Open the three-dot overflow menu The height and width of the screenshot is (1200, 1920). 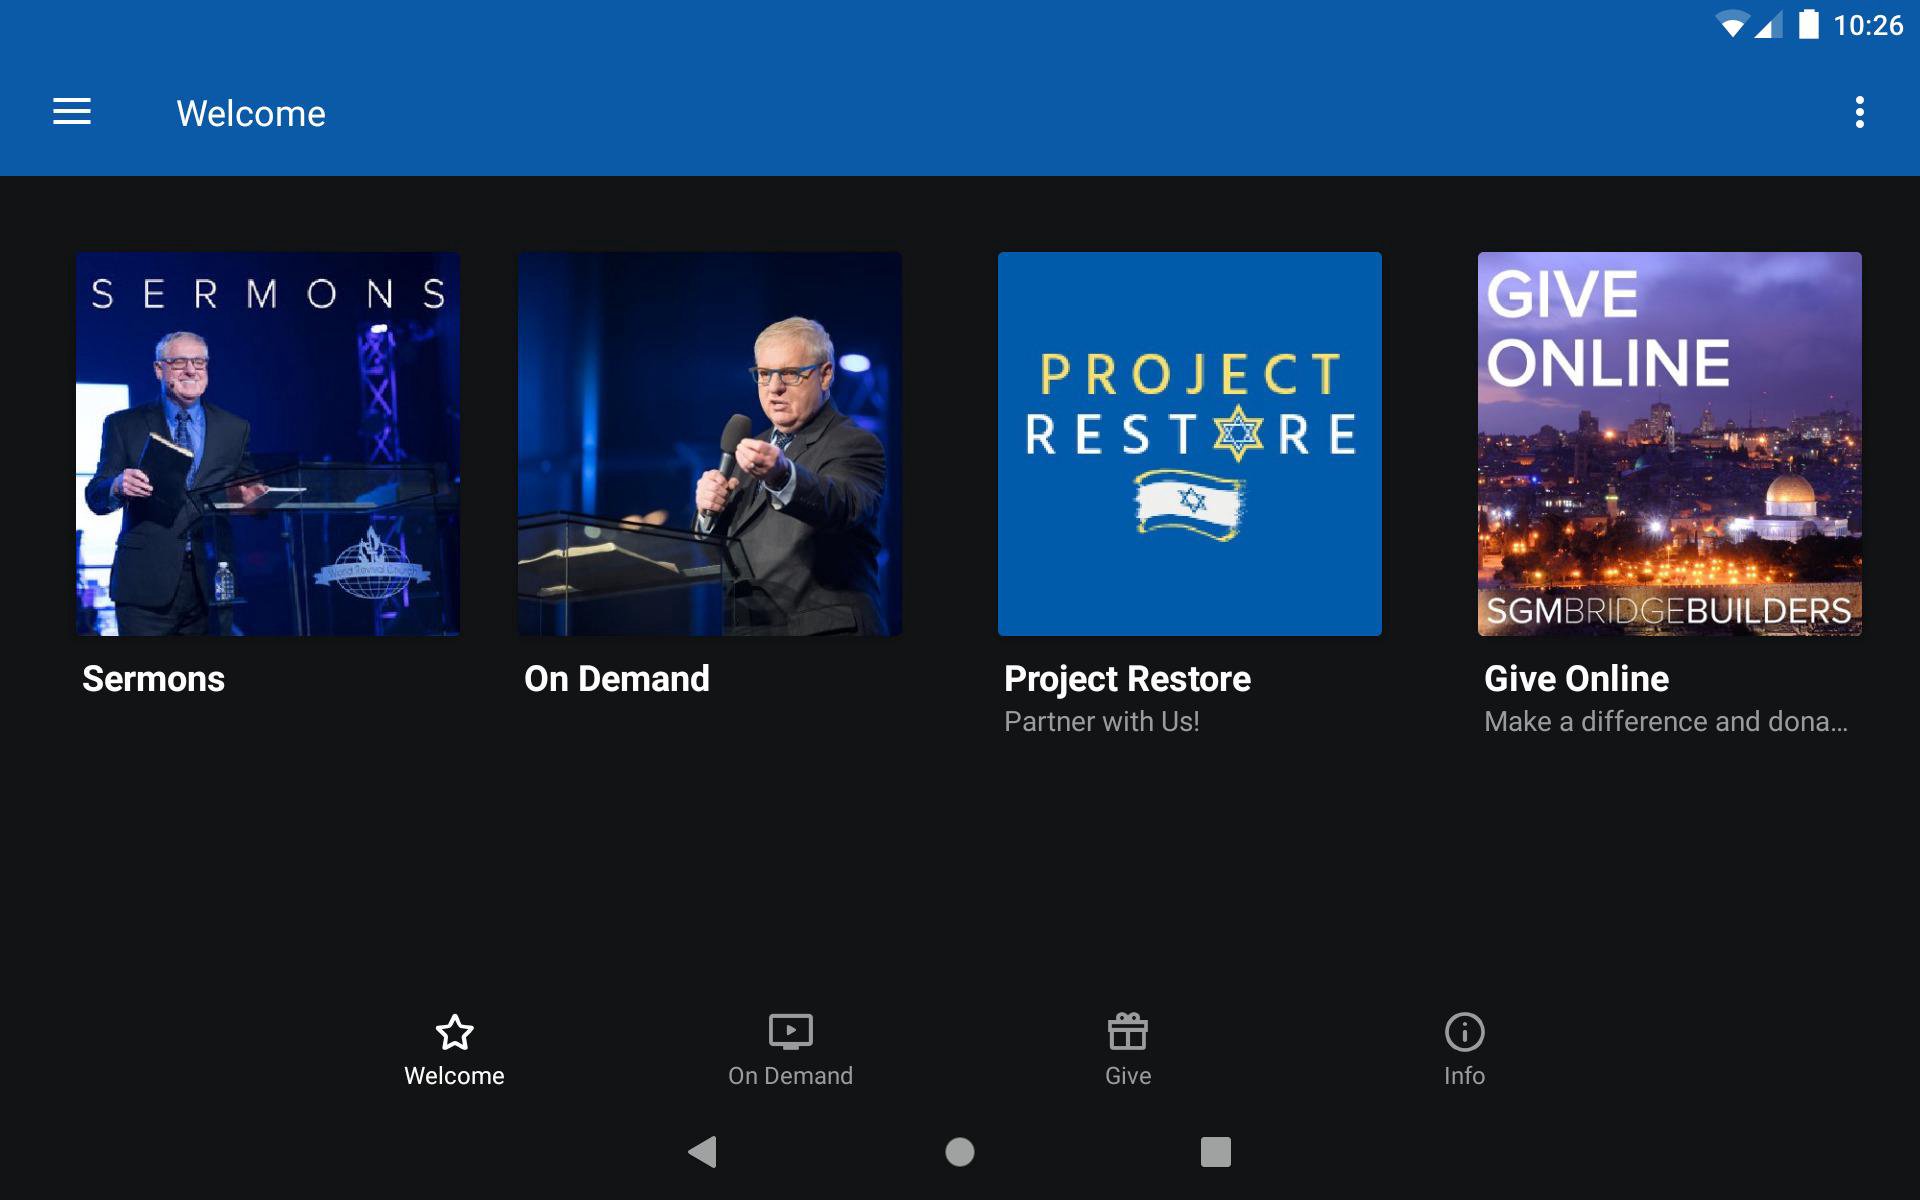click(x=1859, y=112)
